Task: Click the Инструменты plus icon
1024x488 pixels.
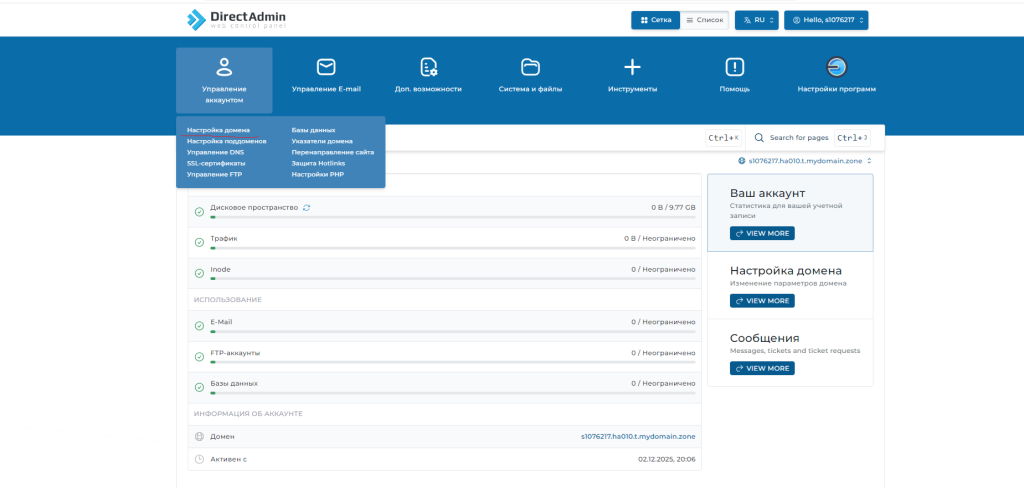Action: [x=632, y=67]
